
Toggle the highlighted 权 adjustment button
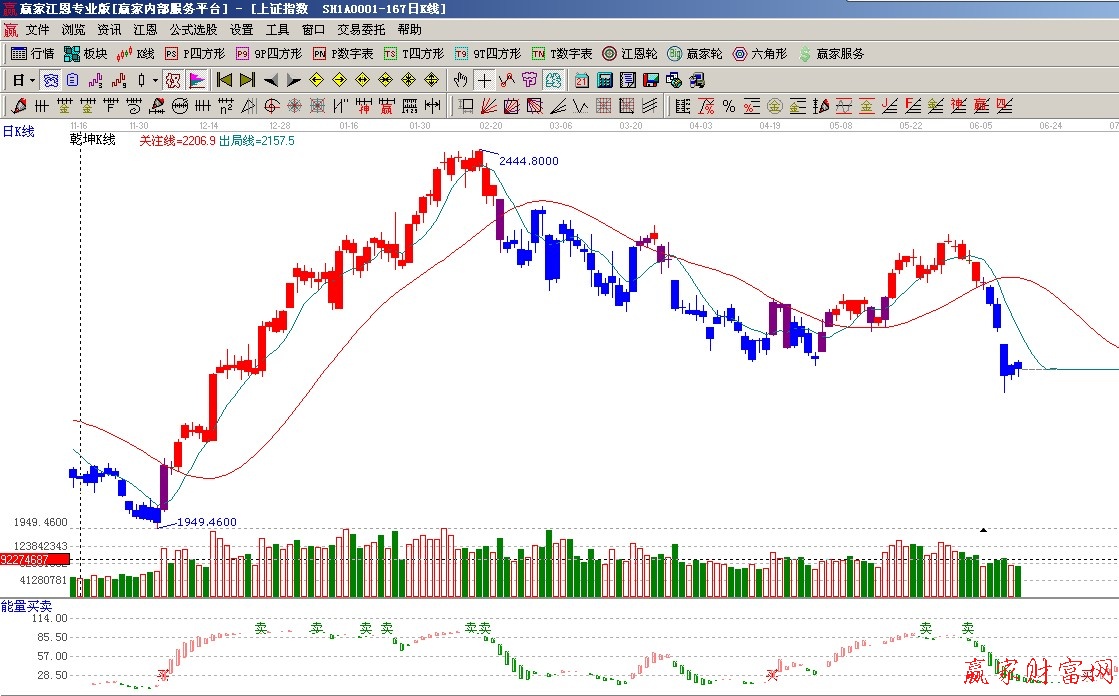[172, 80]
